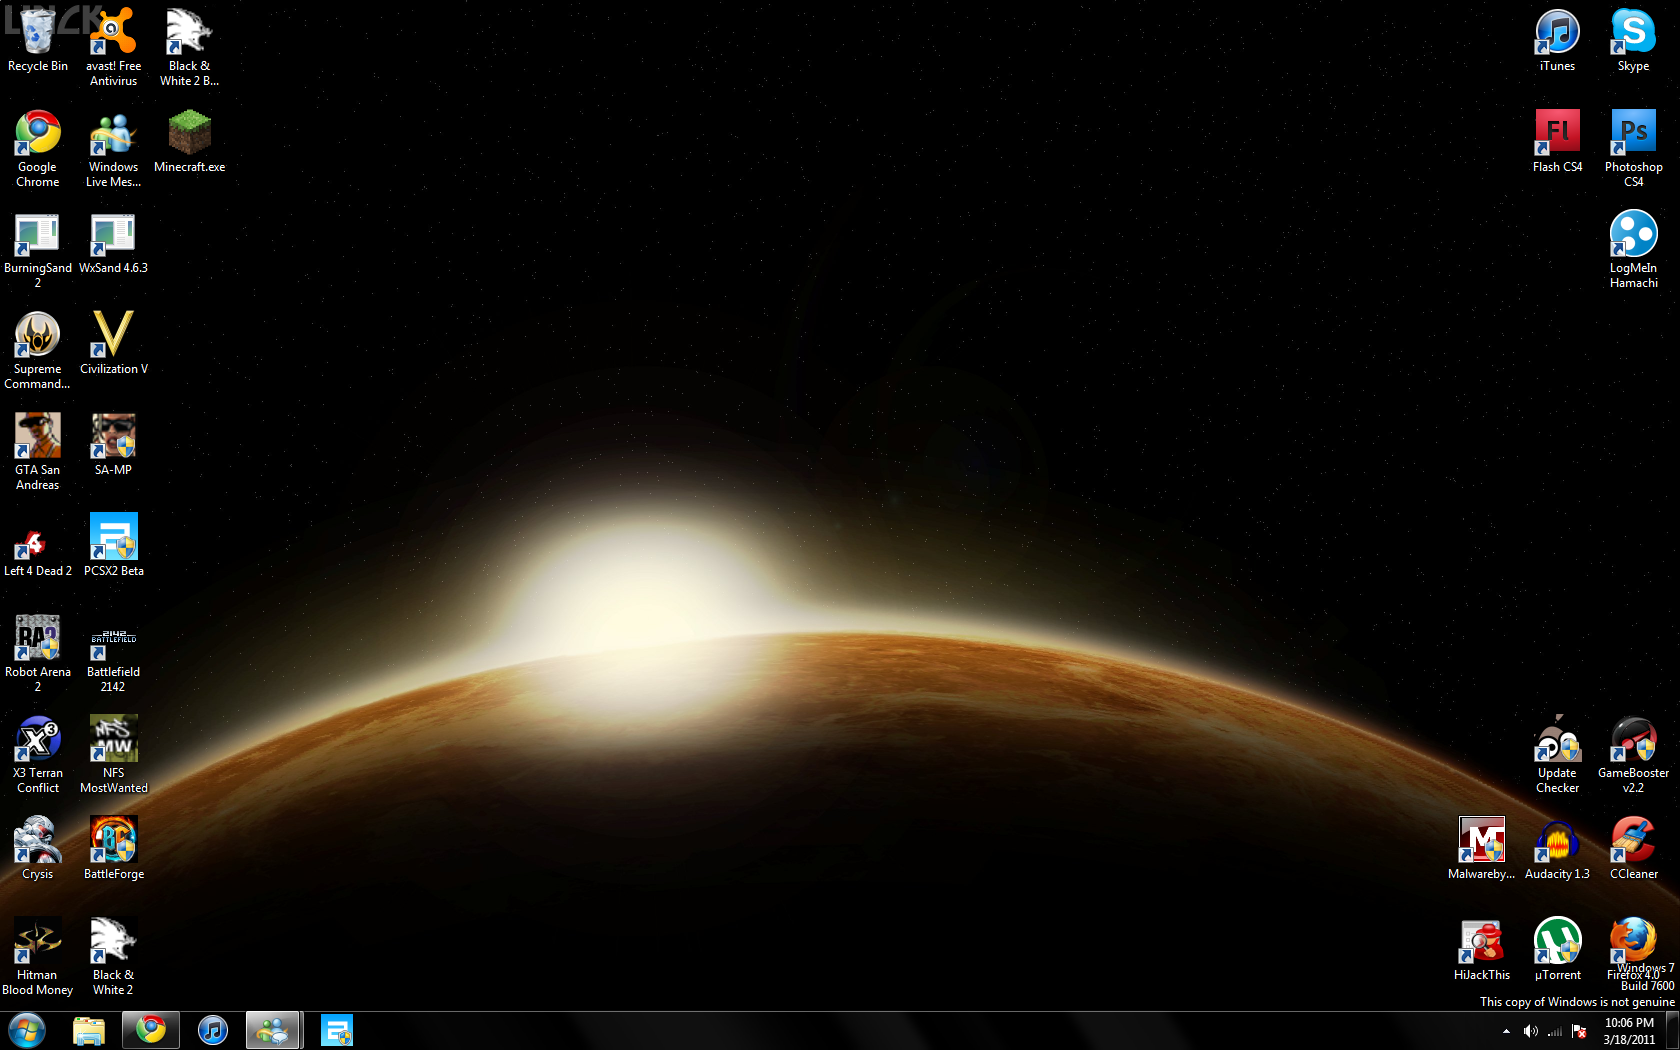Open Action Center flag icon
The height and width of the screenshot is (1050, 1680).
pos(1580,1031)
